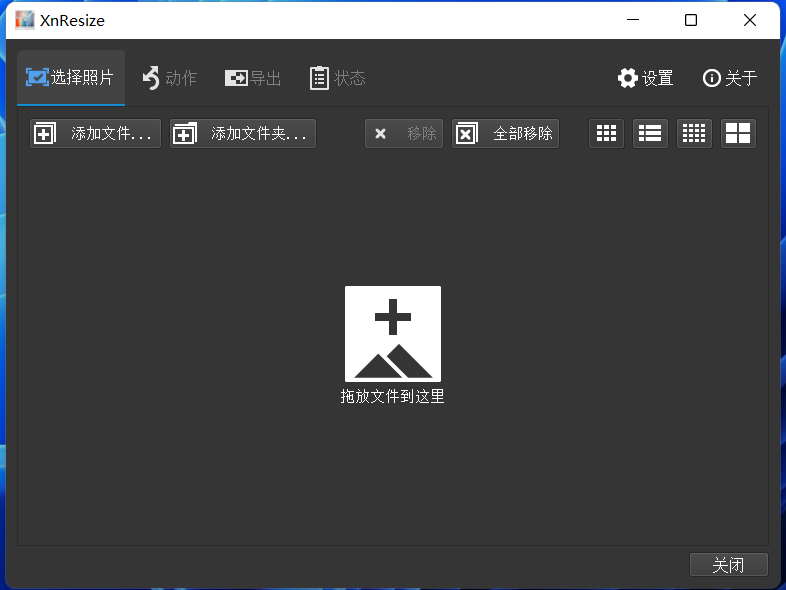Open the 状态 tab
786x590 pixels.
[x=338, y=78]
